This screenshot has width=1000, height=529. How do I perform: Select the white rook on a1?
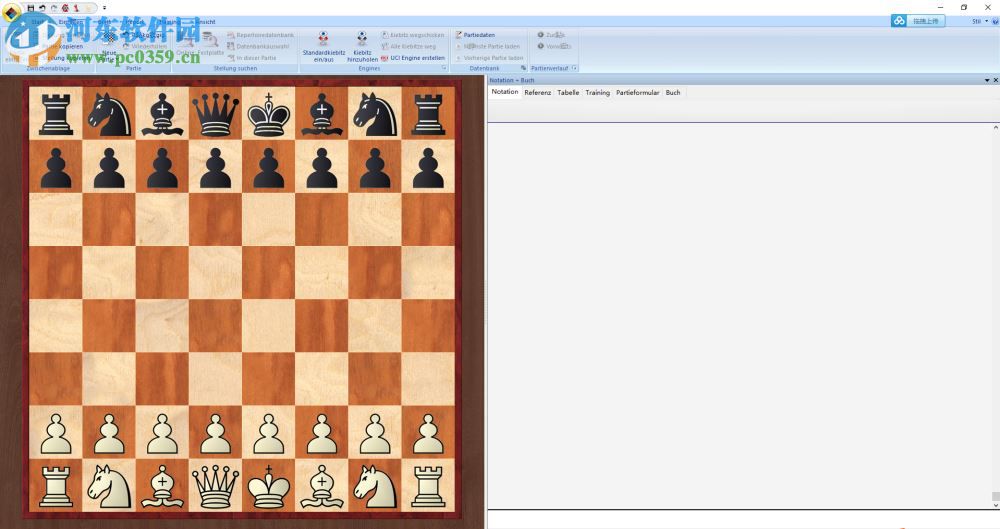tap(56, 486)
